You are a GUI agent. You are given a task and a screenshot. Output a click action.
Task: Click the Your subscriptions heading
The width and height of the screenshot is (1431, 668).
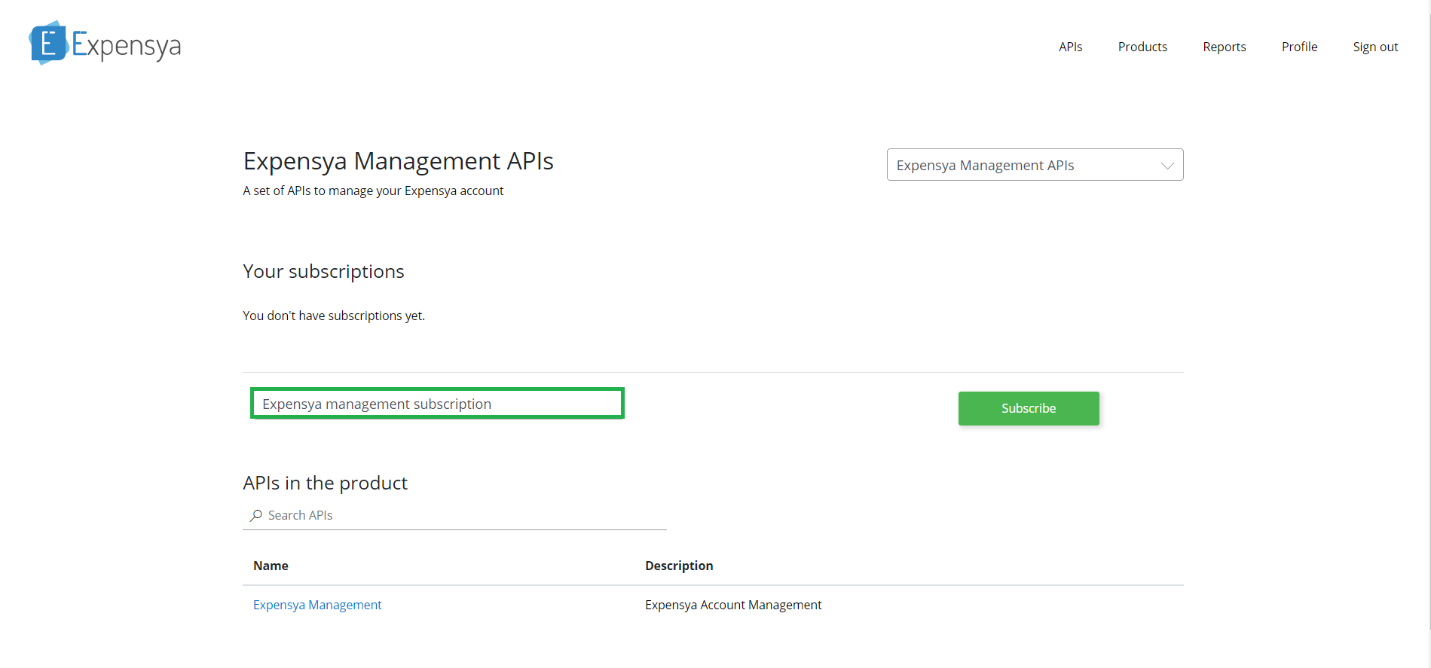(x=323, y=272)
